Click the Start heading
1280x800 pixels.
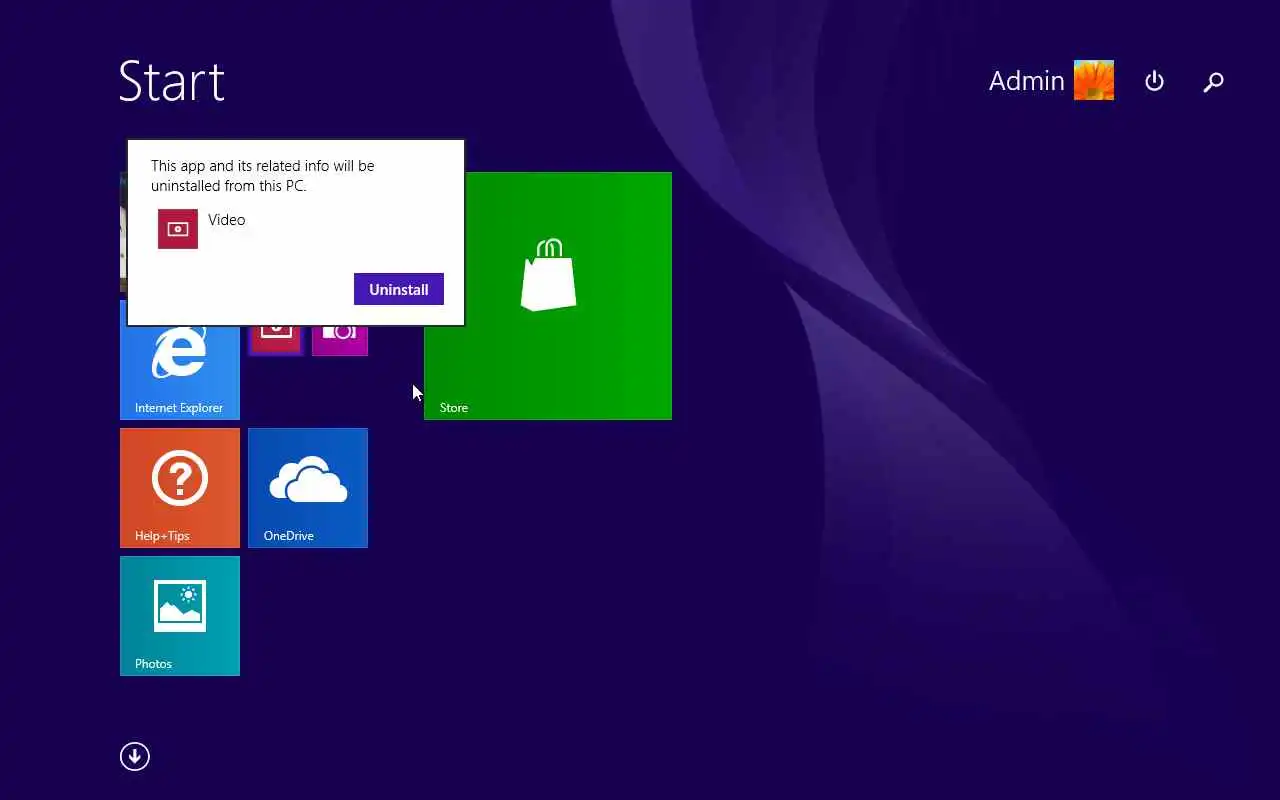pos(172,81)
